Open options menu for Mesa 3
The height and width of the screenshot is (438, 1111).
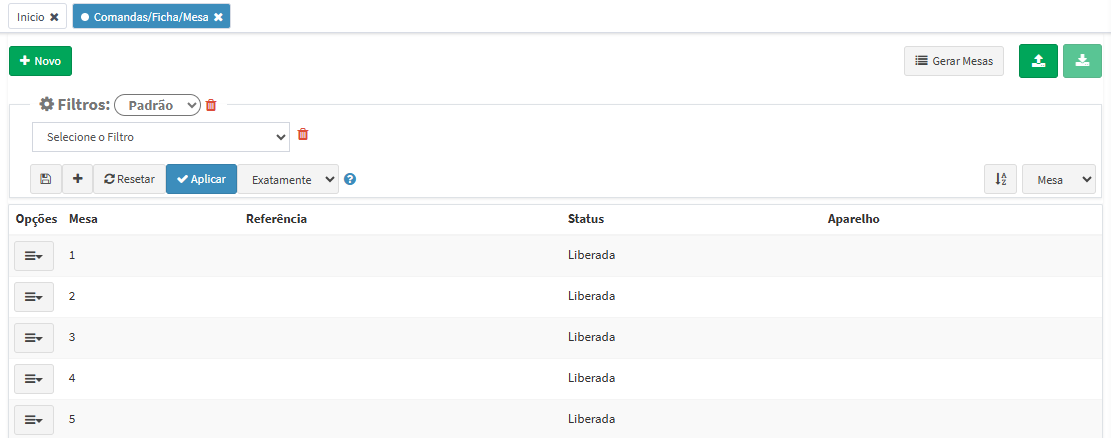[34, 338]
